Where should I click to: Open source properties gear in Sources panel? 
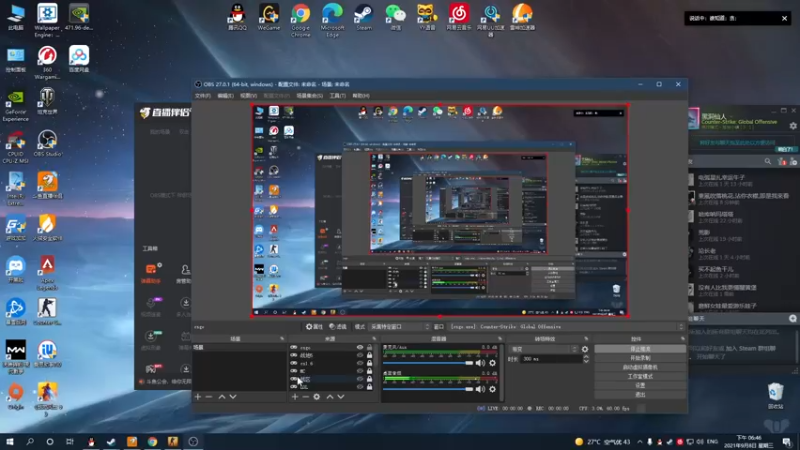tap(316, 396)
